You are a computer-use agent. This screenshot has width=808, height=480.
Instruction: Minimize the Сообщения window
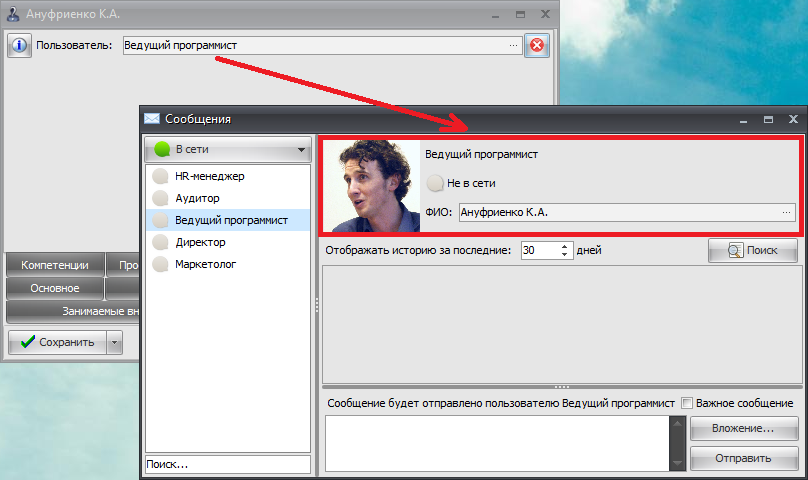[743, 121]
